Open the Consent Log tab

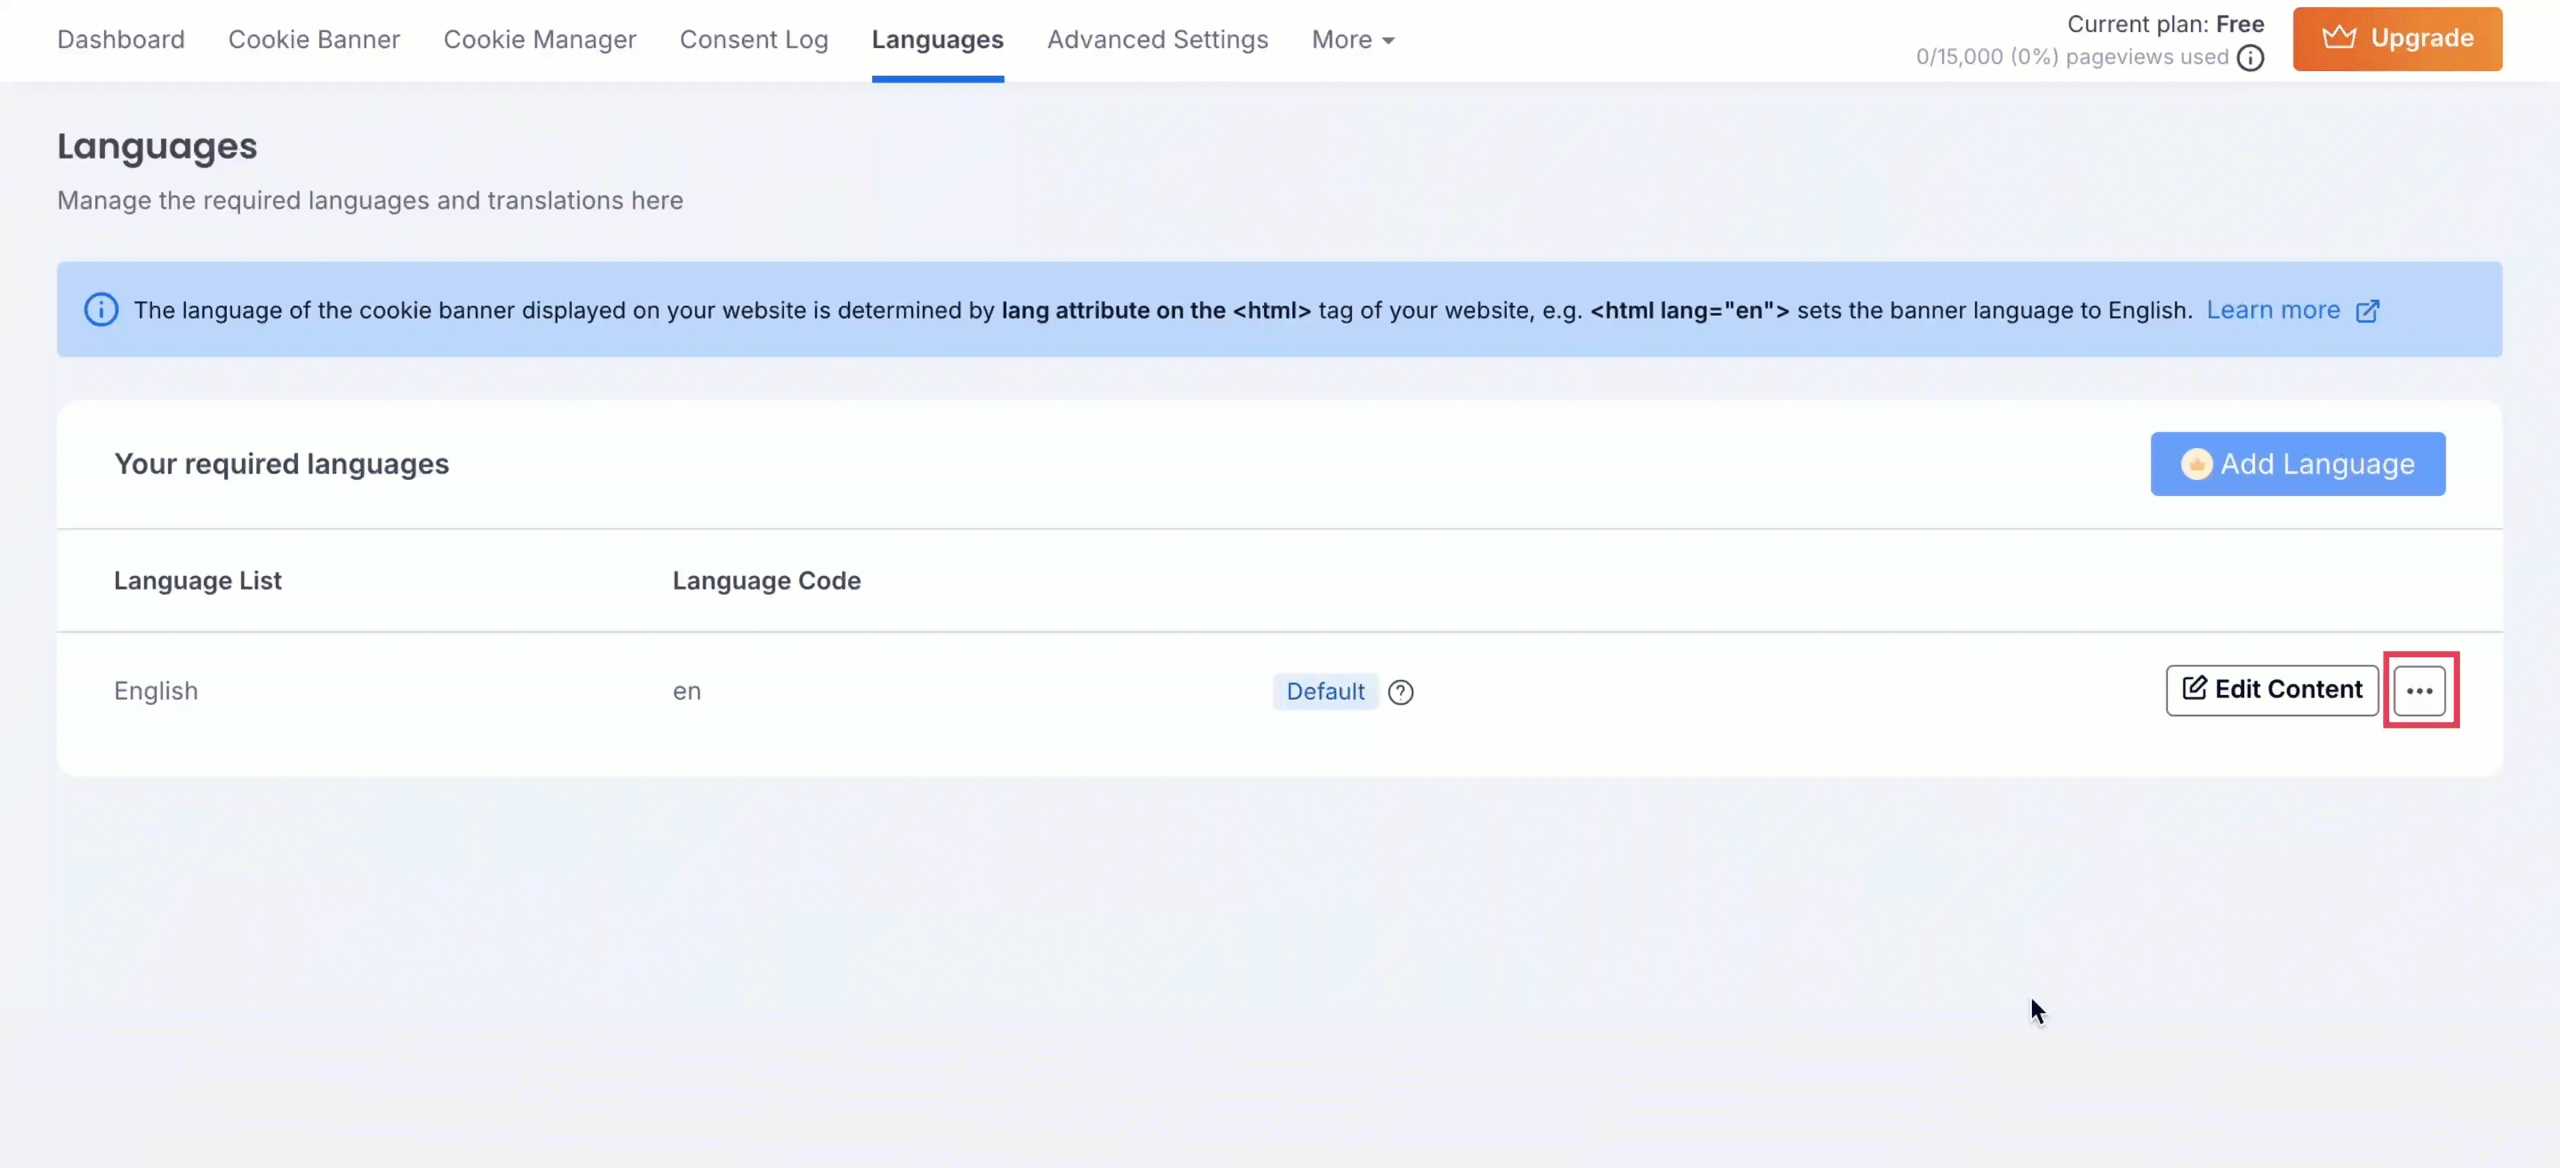tap(754, 40)
